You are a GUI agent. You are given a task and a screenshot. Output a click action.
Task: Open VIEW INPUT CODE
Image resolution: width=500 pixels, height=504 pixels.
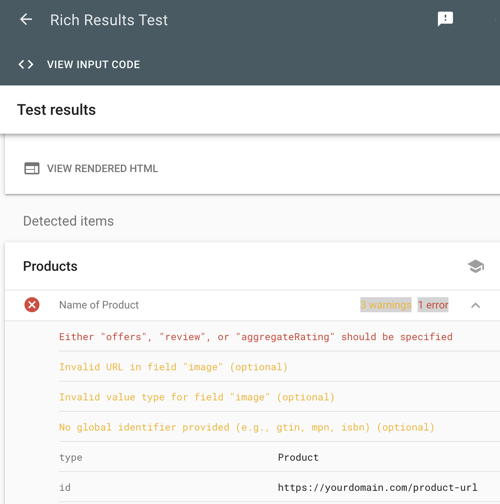tap(93, 64)
